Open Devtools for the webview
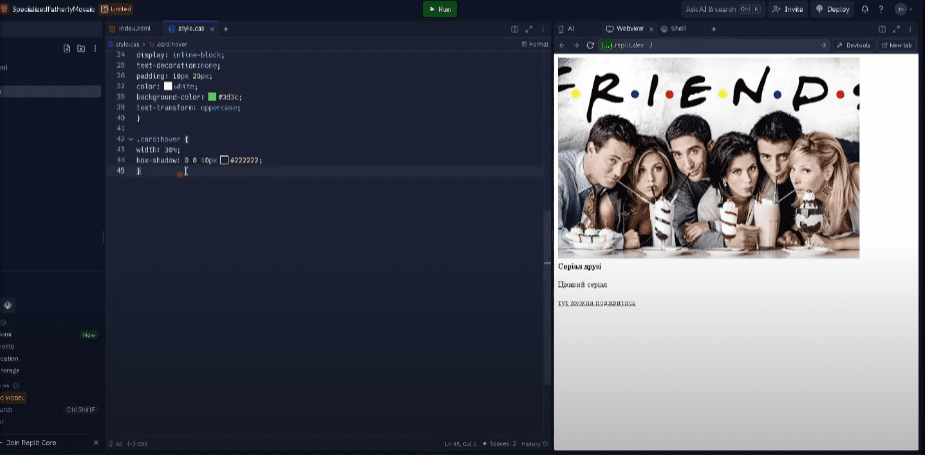The image size is (925, 455). (854, 45)
